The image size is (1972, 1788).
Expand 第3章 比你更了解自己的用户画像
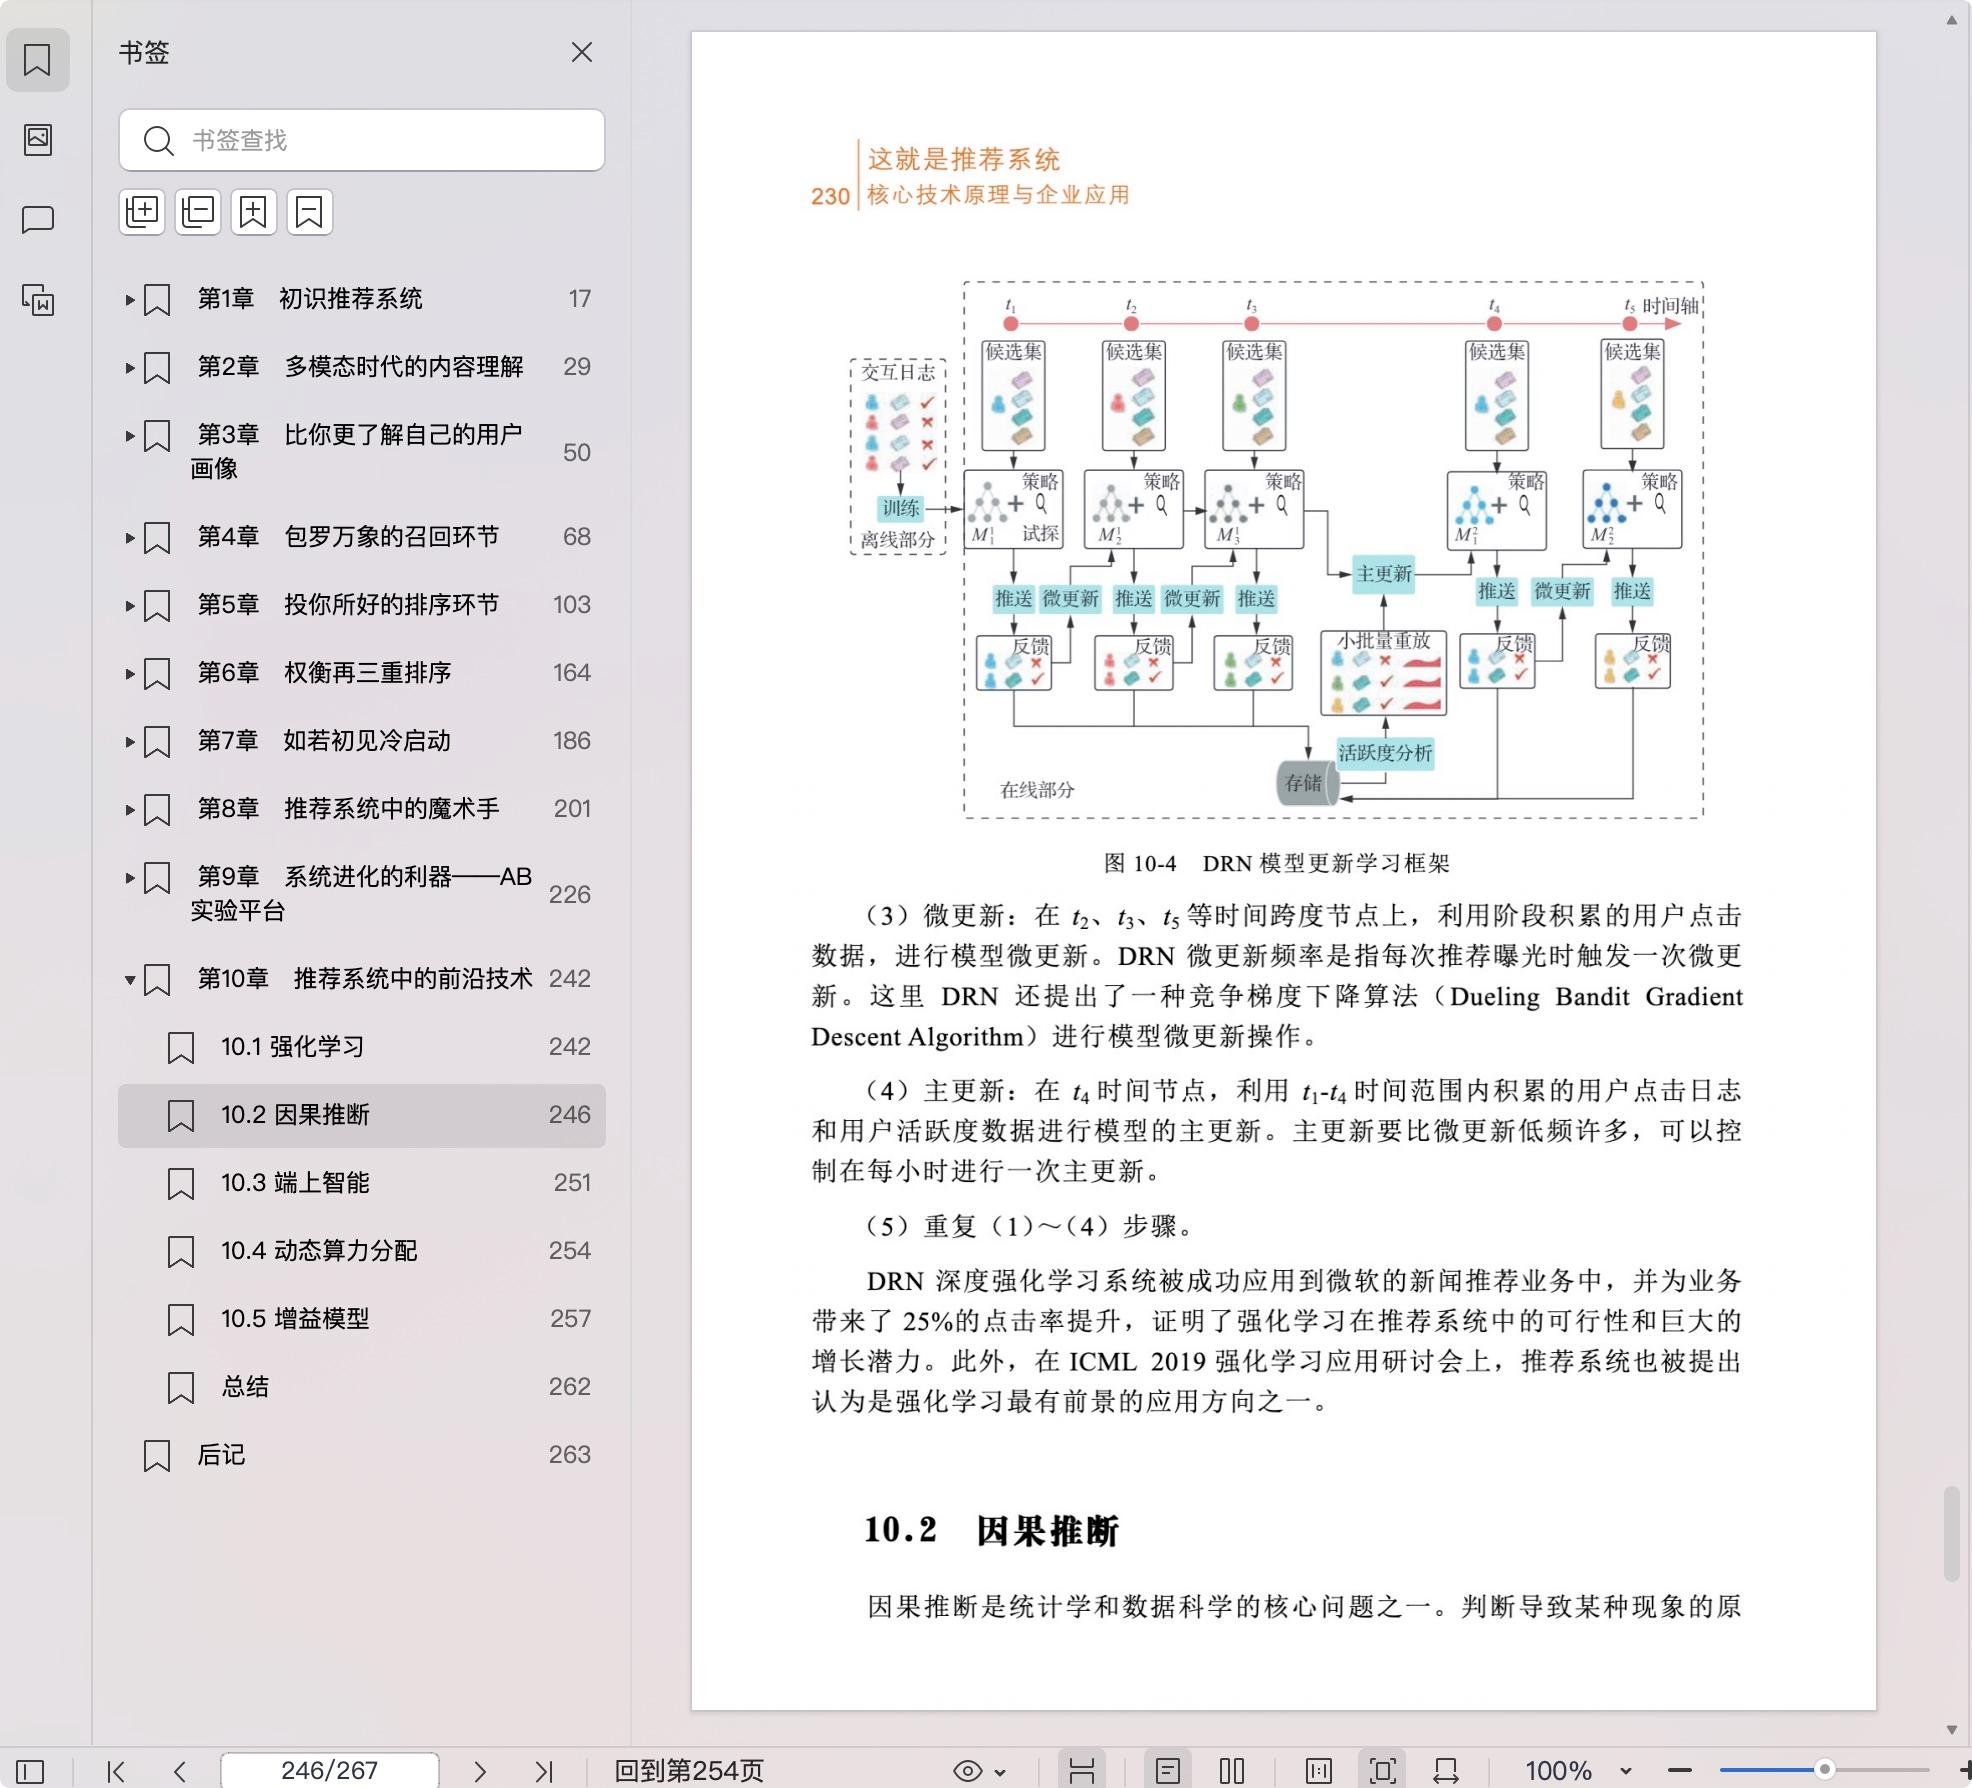pyautogui.click(x=130, y=435)
